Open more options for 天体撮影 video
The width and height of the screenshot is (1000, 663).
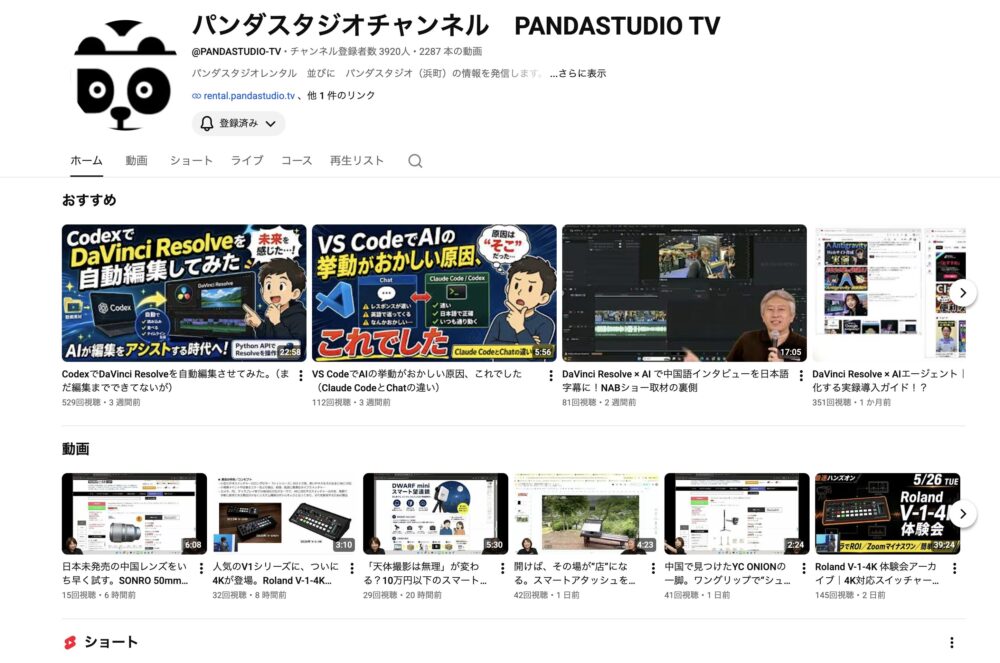[x=502, y=568]
